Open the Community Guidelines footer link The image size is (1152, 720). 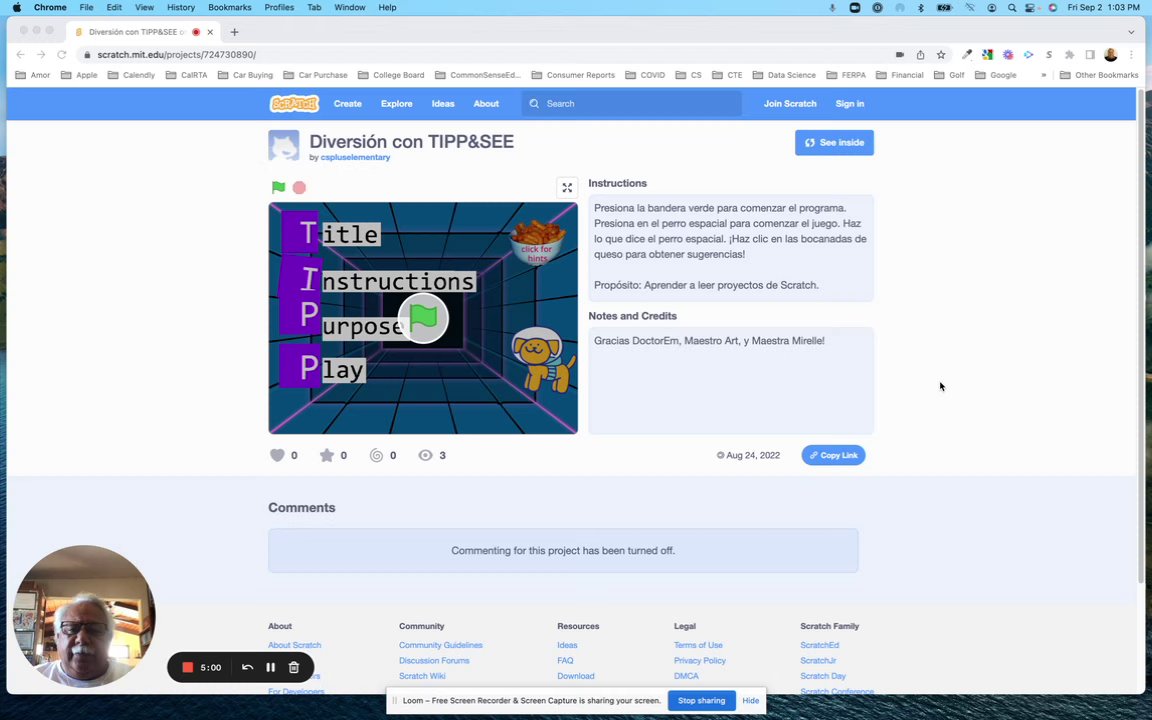tap(441, 645)
